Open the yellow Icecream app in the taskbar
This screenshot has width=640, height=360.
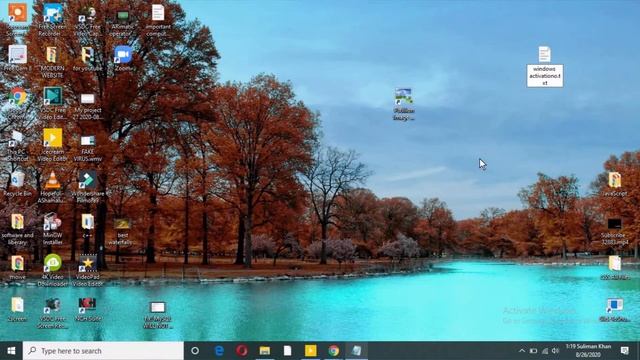(x=311, y=351)
